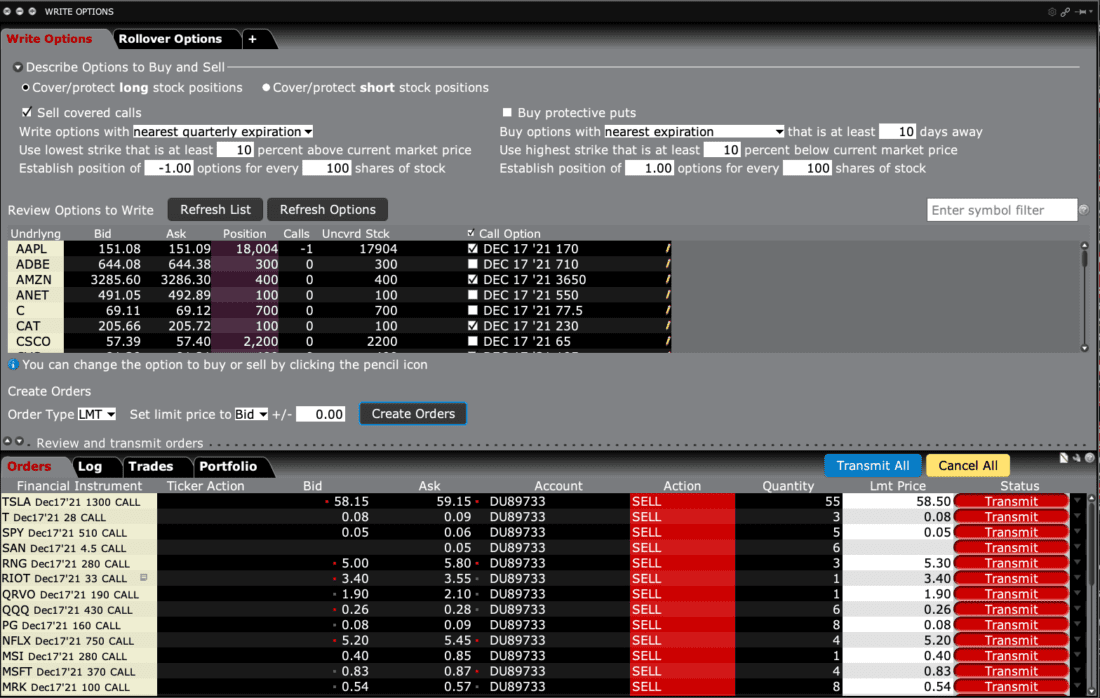Click the chain link icon in title bar

1065,12
